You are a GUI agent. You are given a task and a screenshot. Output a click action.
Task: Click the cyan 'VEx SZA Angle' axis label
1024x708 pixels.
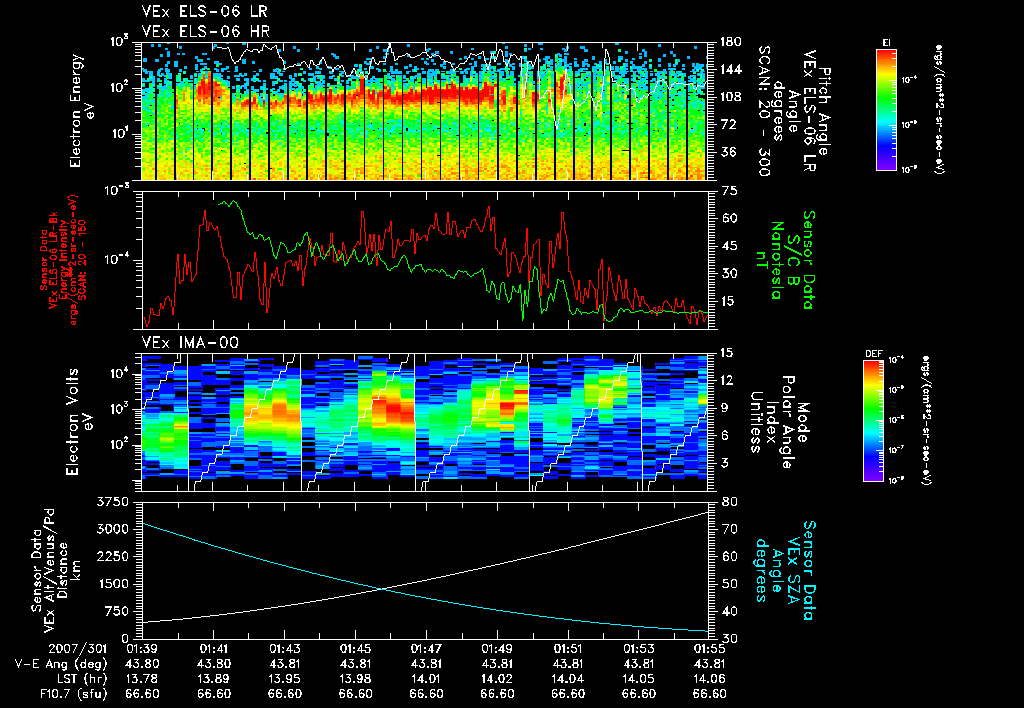pos(784,570)
